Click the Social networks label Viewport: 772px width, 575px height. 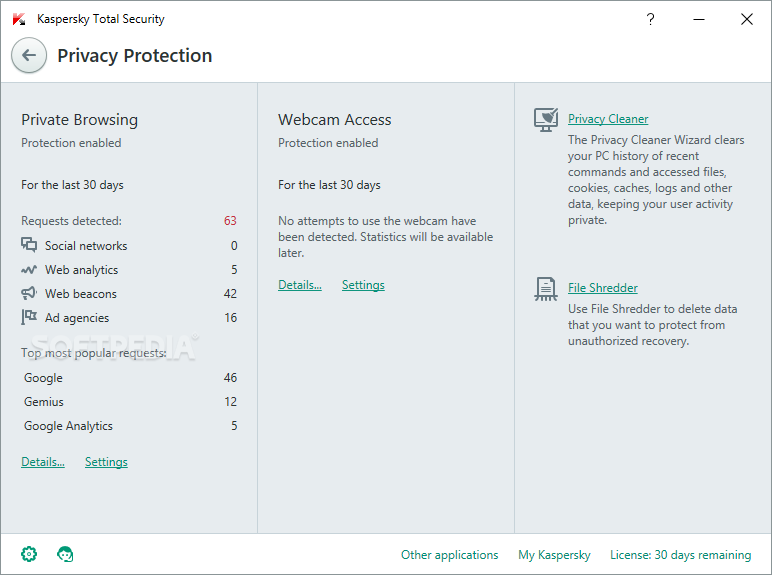tap(86, 246)
